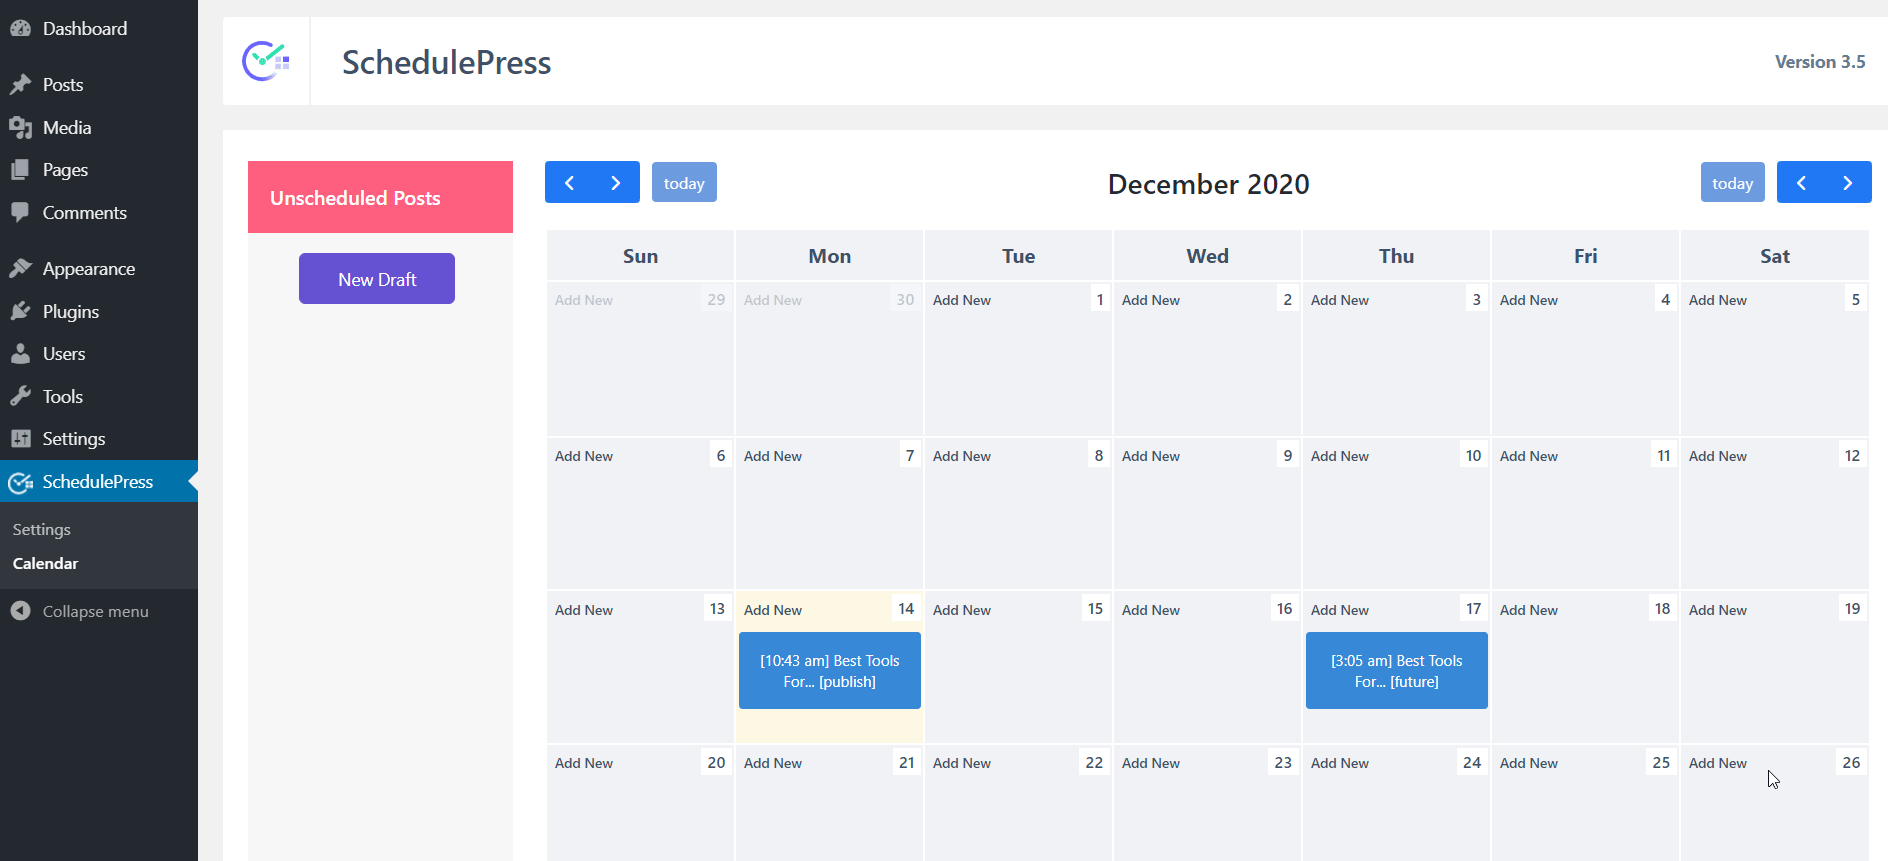Click the SchedulePress logo in header

coord(266,61)
